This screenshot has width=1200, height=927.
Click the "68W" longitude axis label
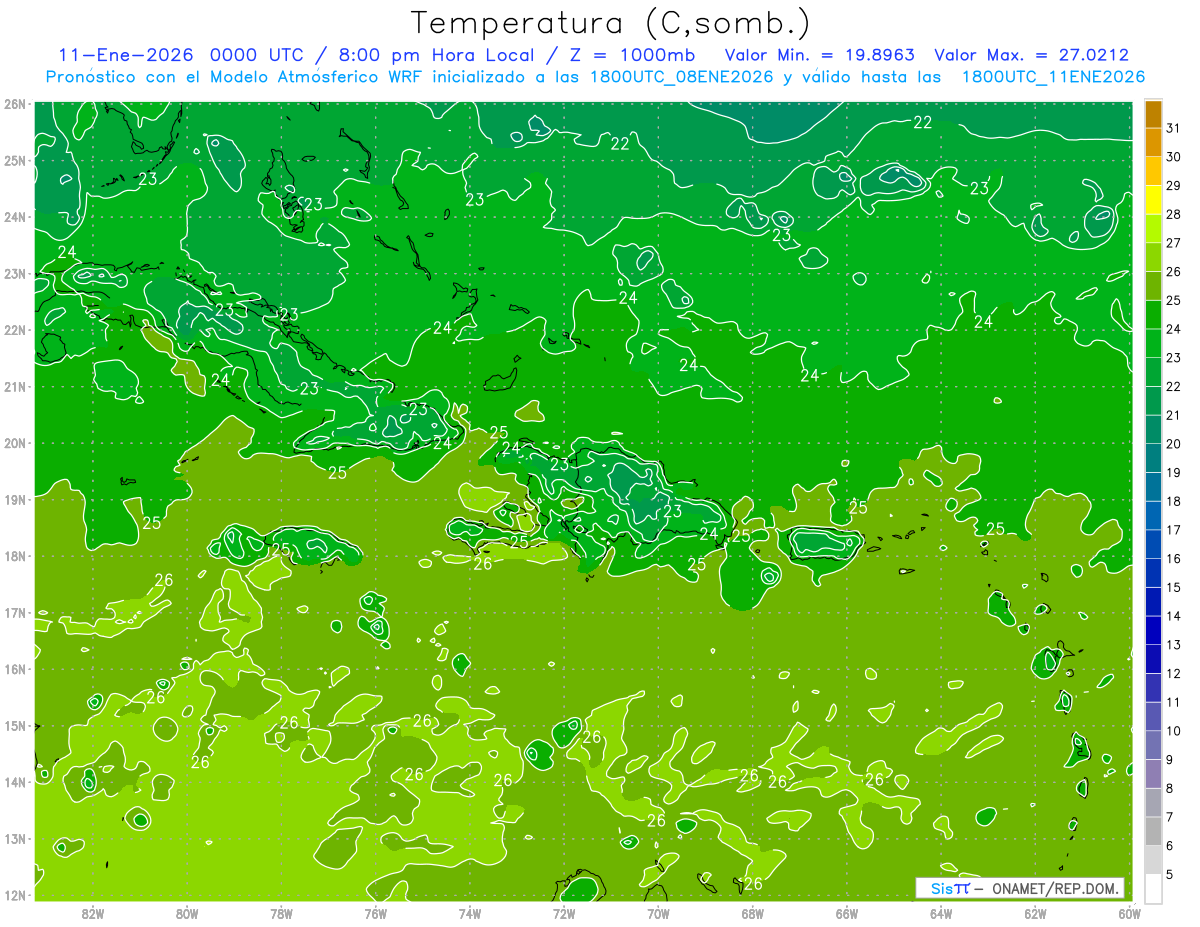coord(753,913)
